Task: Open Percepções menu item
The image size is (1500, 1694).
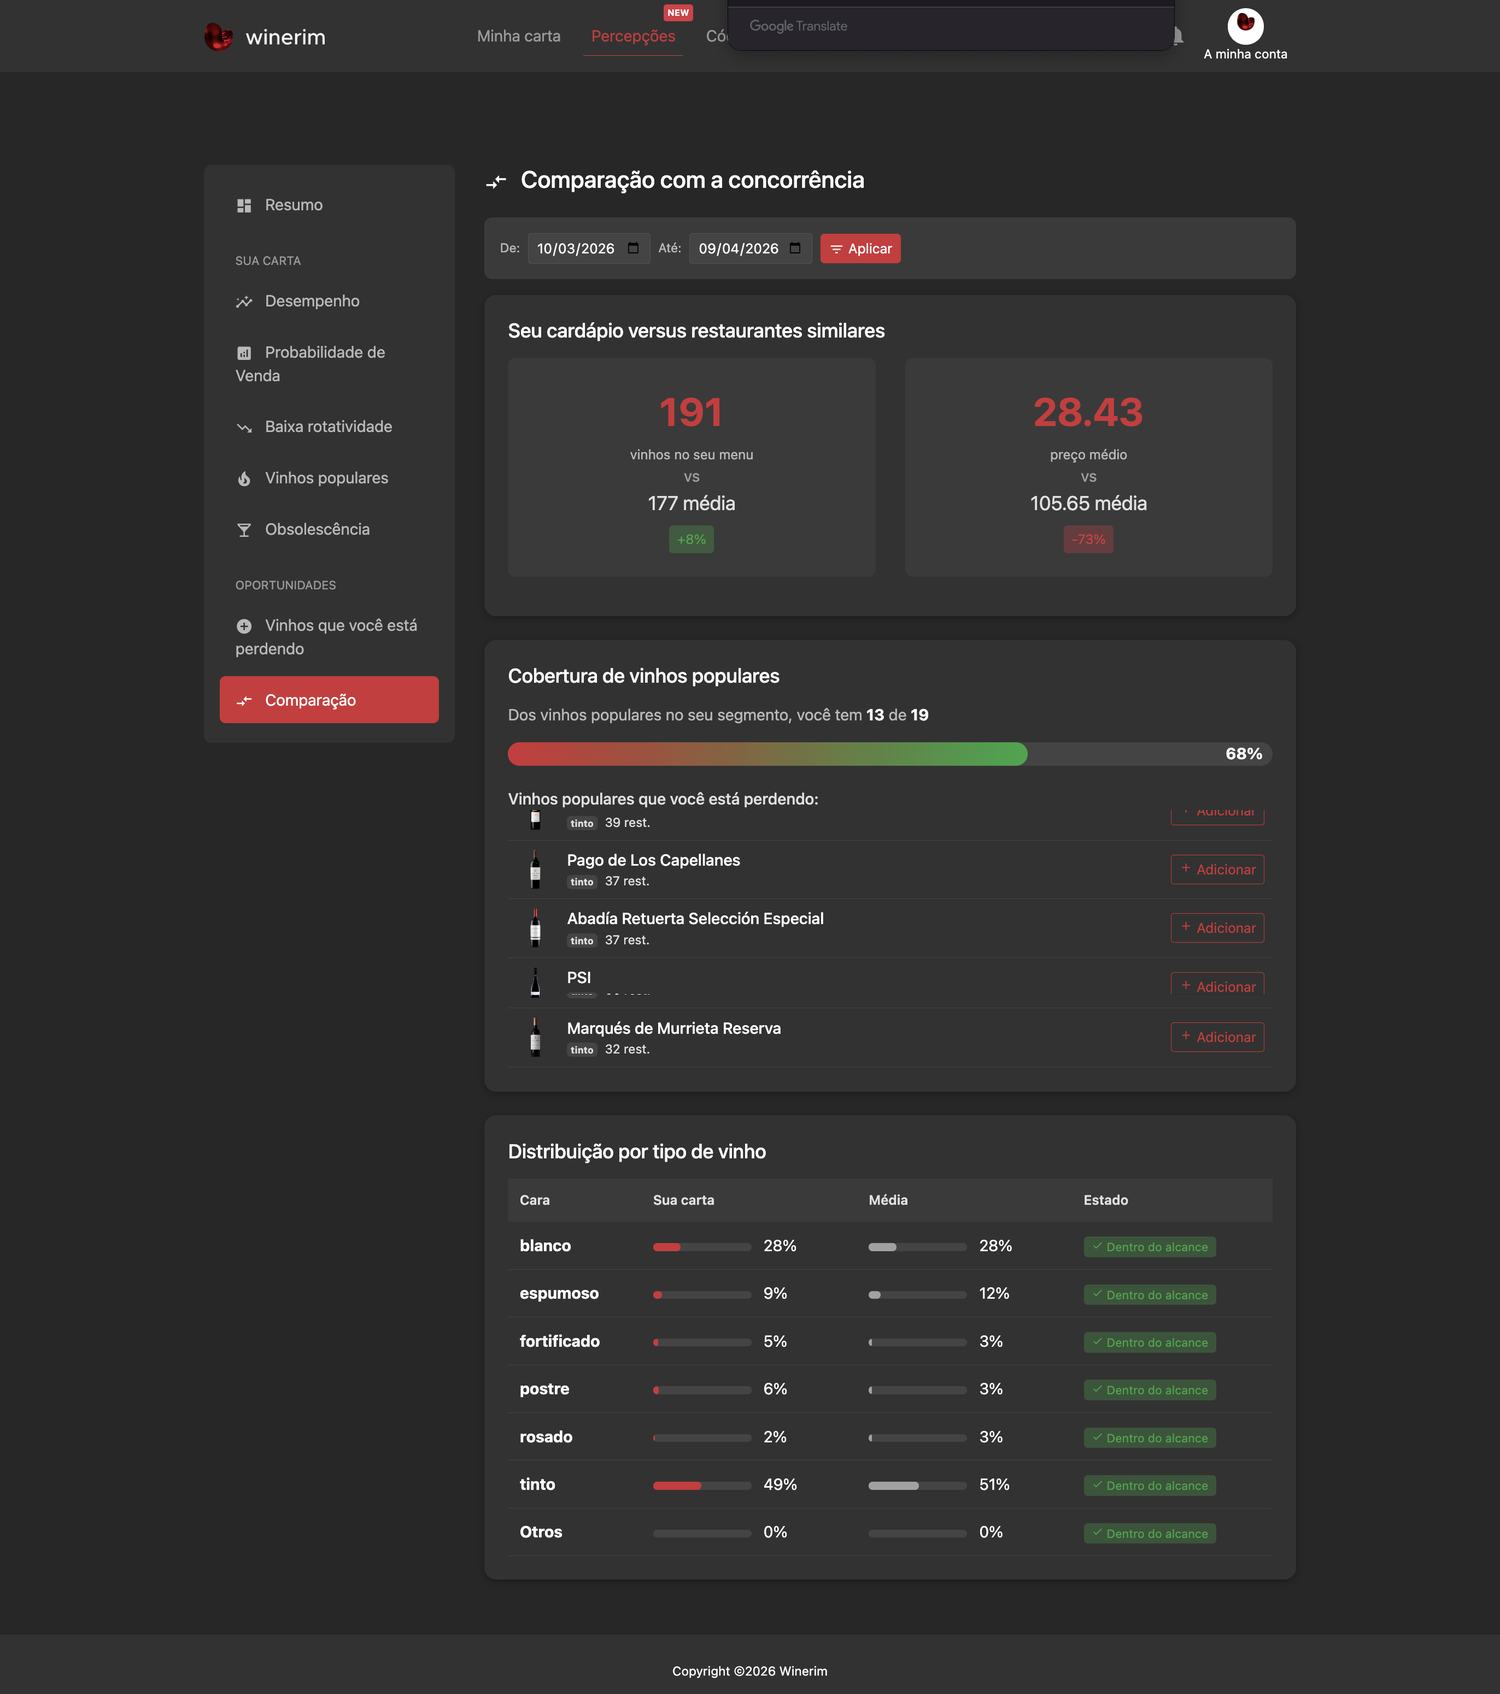Action: pyautogui.click(x=633, y=36)
